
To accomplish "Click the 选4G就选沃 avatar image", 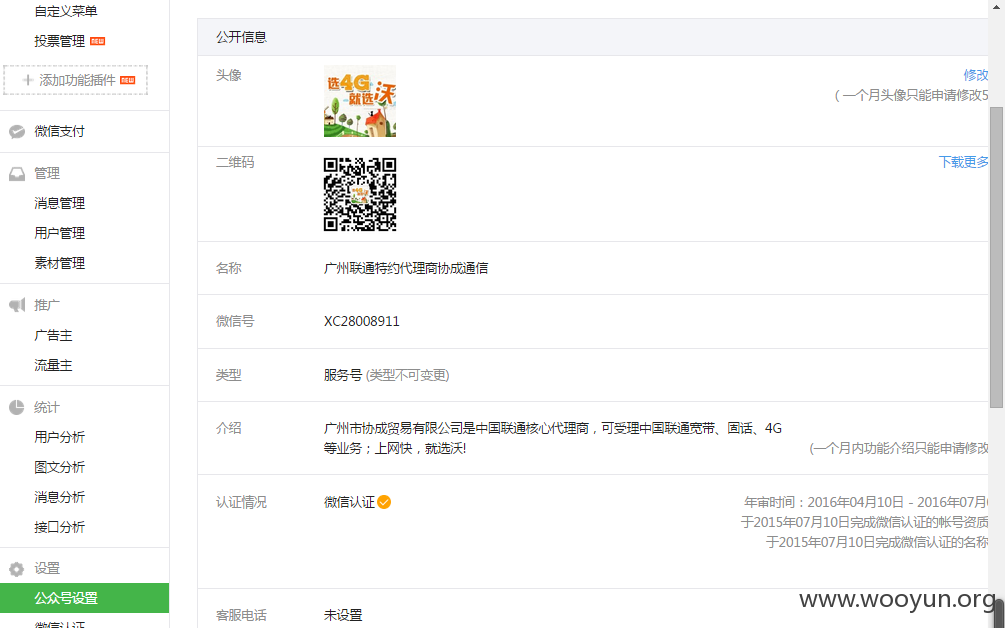I will click(x=360, y=101).
